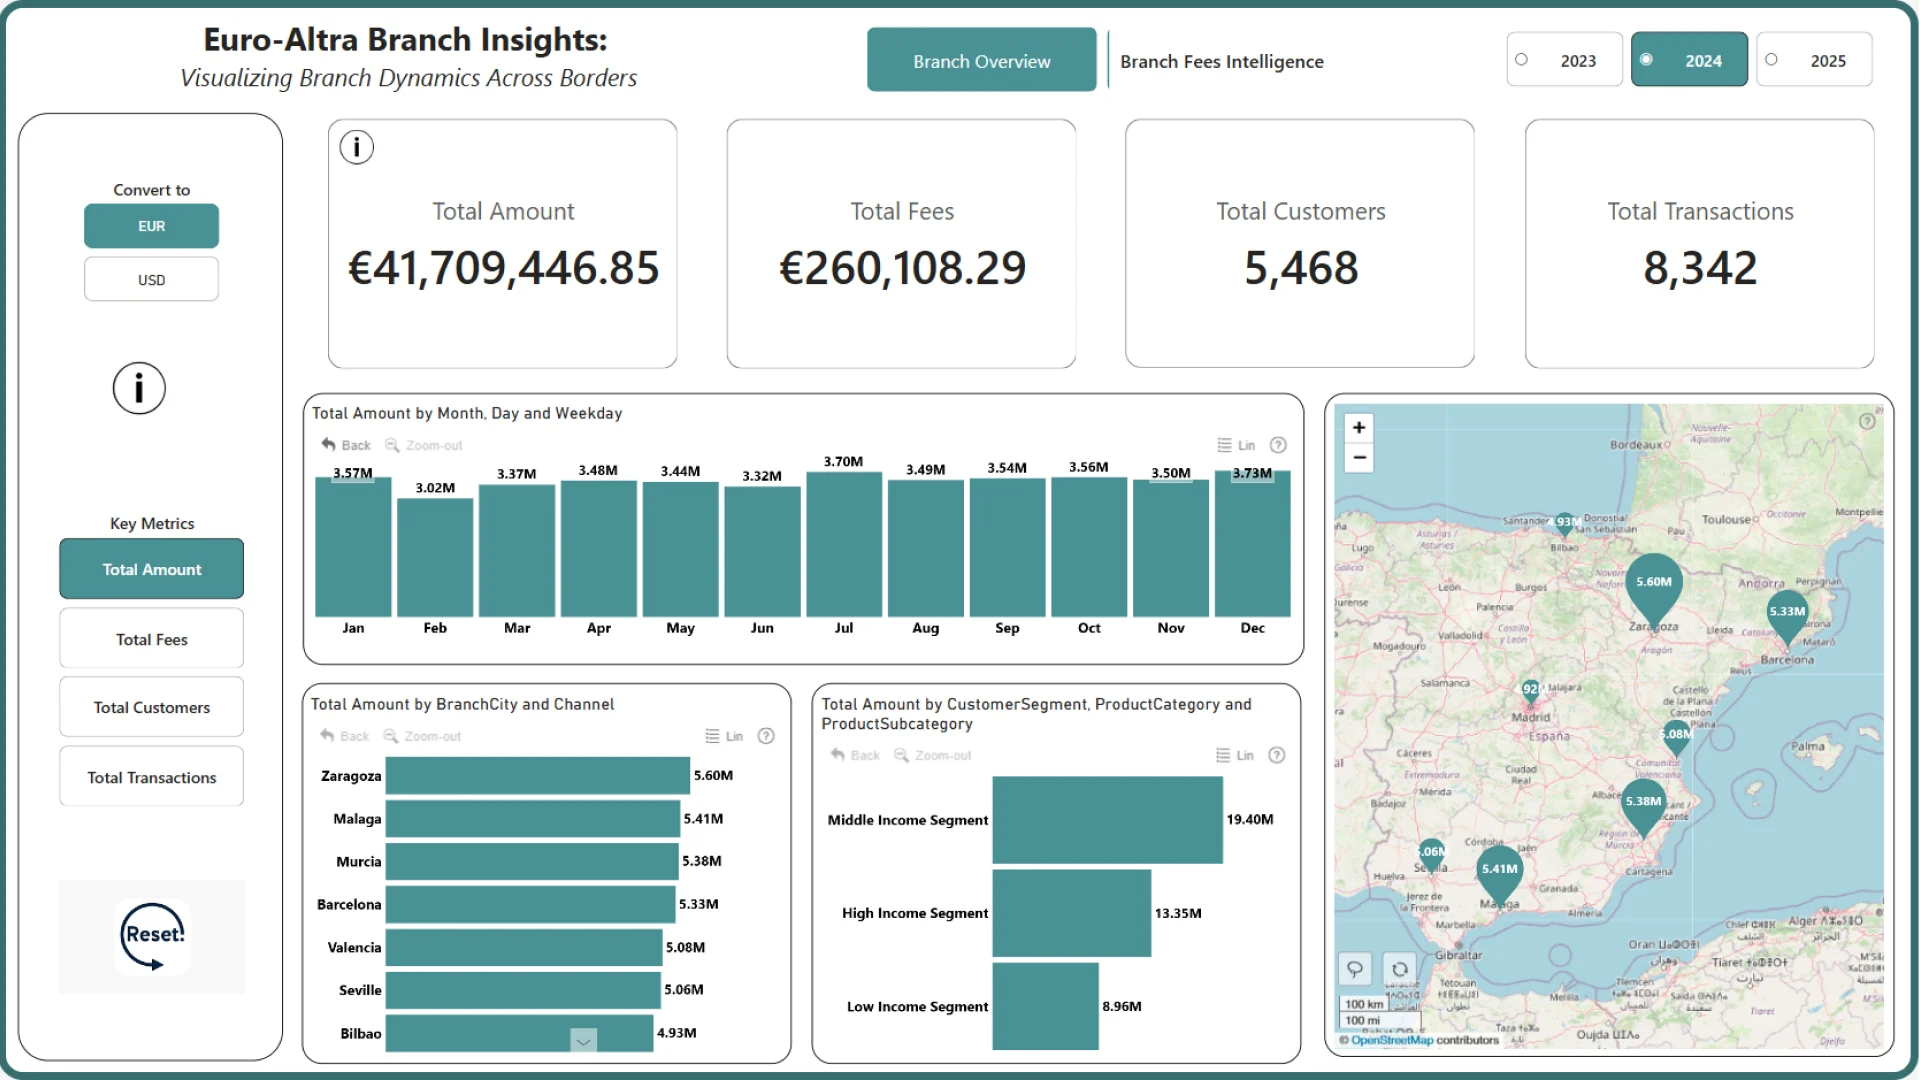Expand the chevron at bottom of BranchCity chart
The height and width of the screenshot is (1080, 1920).
coord(583,1040)
